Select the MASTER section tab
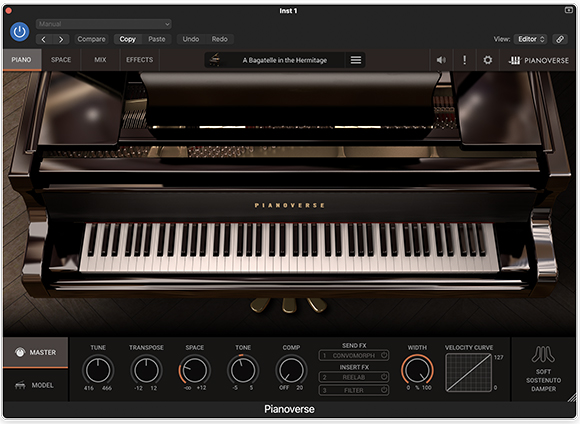Image resolution: width=580 pixels, height=424 pixels. (x=36, y=353)
